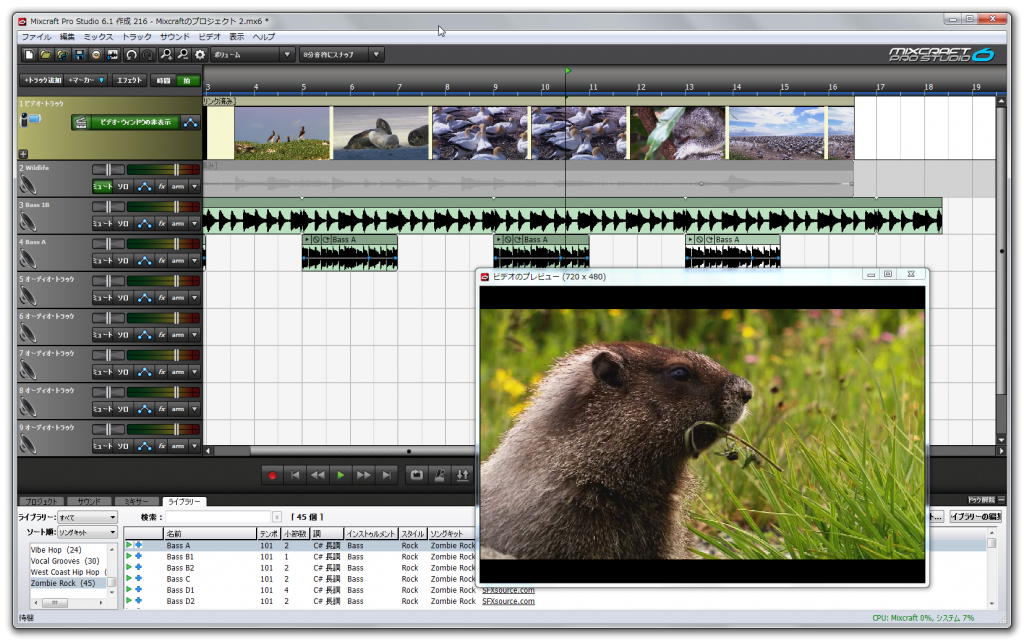Click the add track button
1024x641 pixels.
pyautogui.click(x=42, y=80)
